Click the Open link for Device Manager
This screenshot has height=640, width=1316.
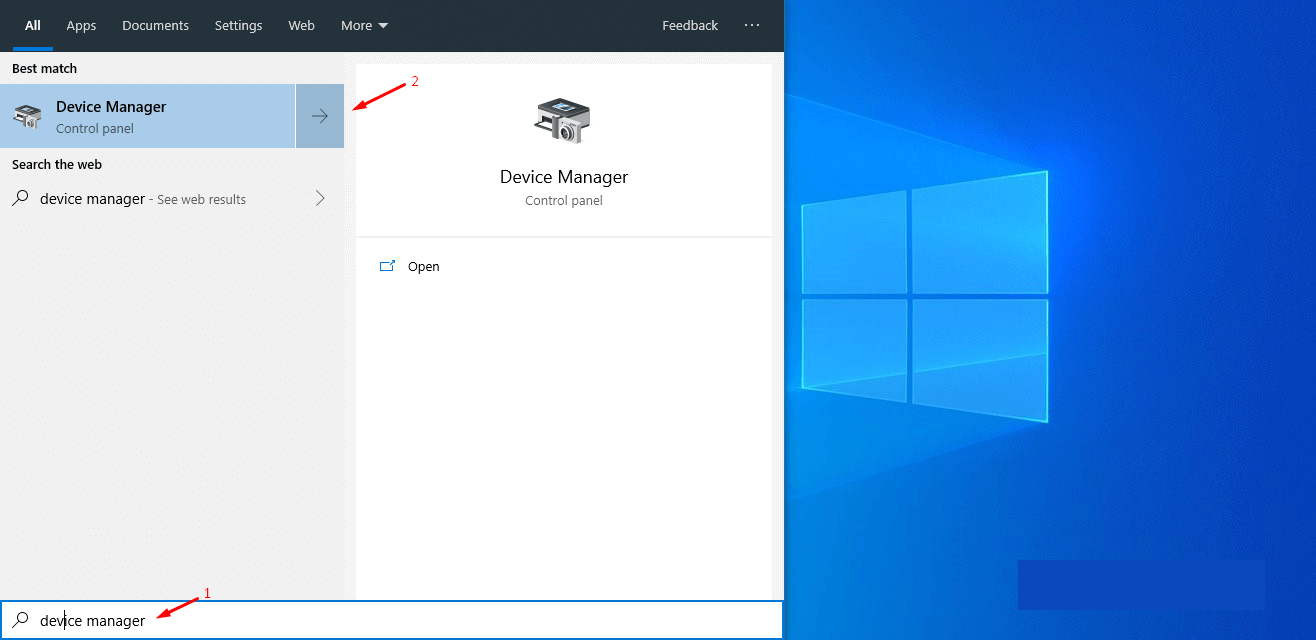[423, 267]
